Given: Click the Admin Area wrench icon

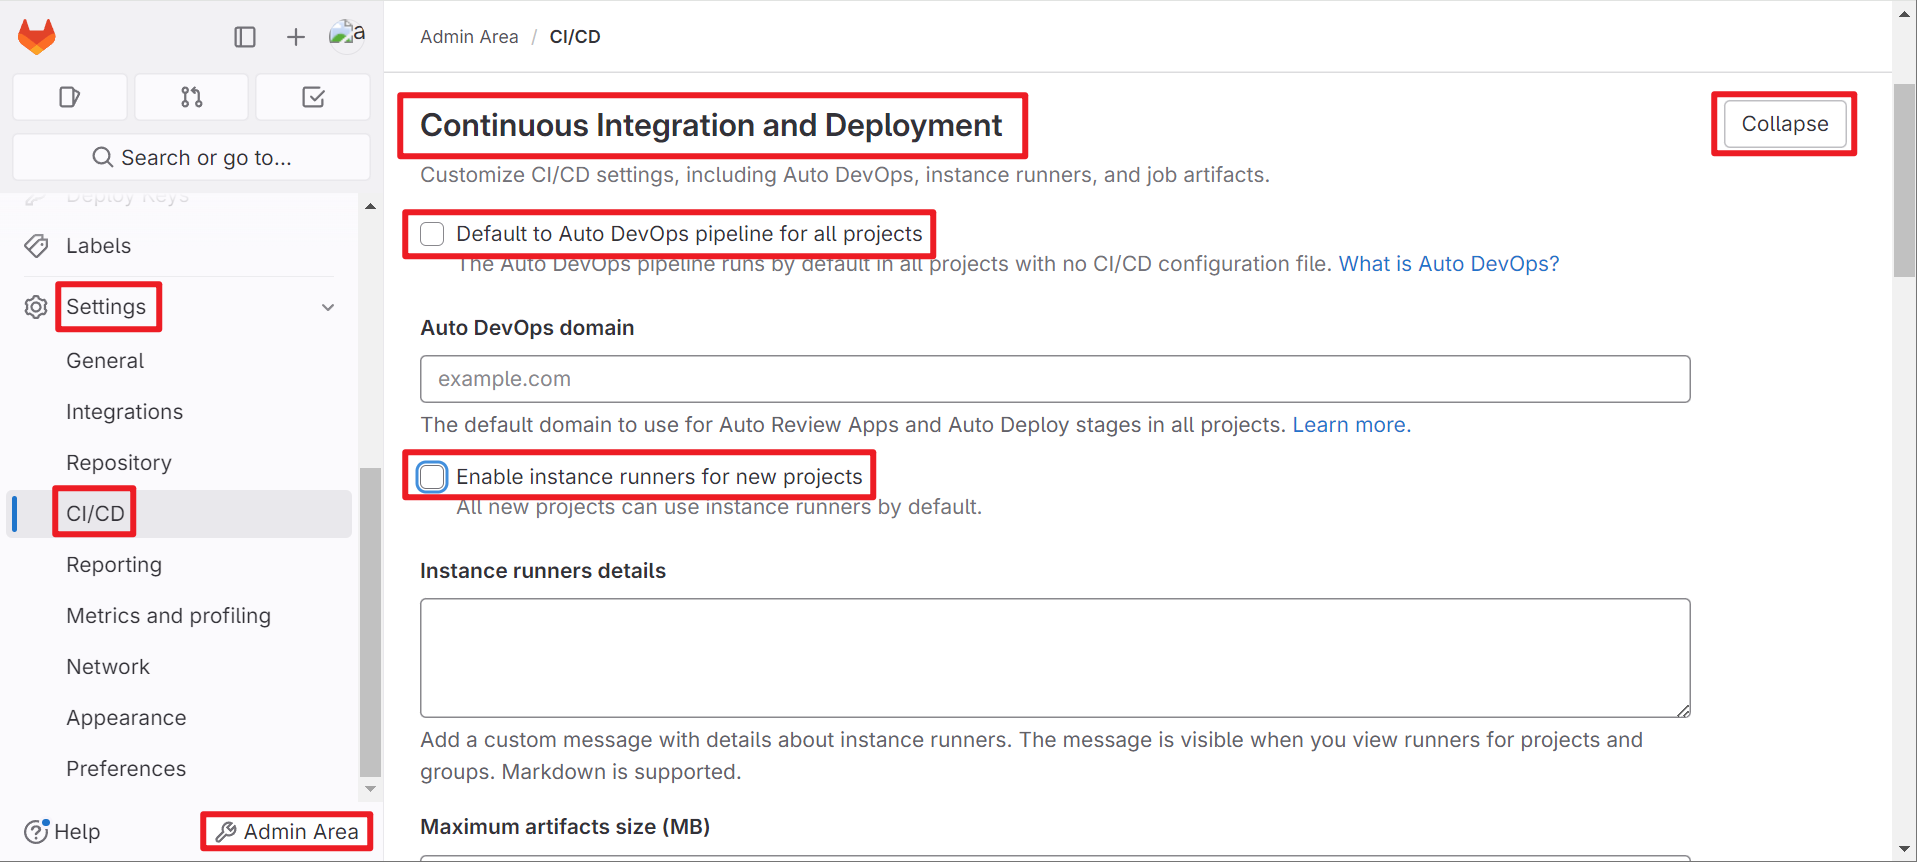Looking at the screenshot, I should tap(226, 832).
